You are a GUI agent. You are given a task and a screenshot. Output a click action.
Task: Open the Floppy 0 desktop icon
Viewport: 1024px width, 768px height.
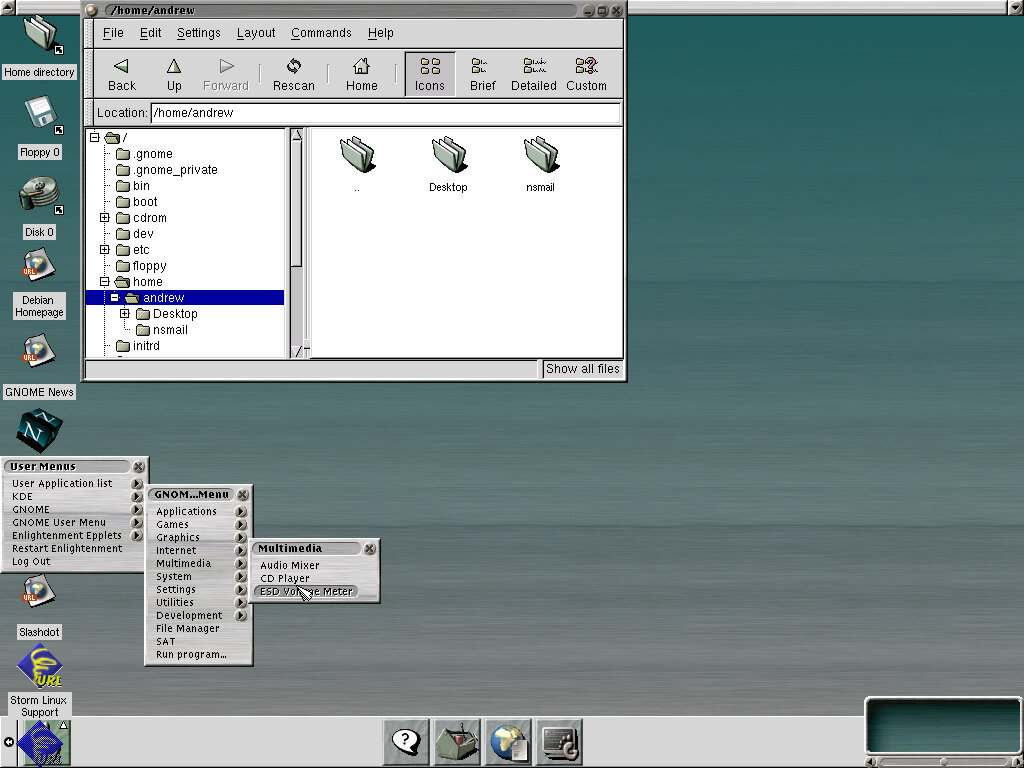coord(40,118)
